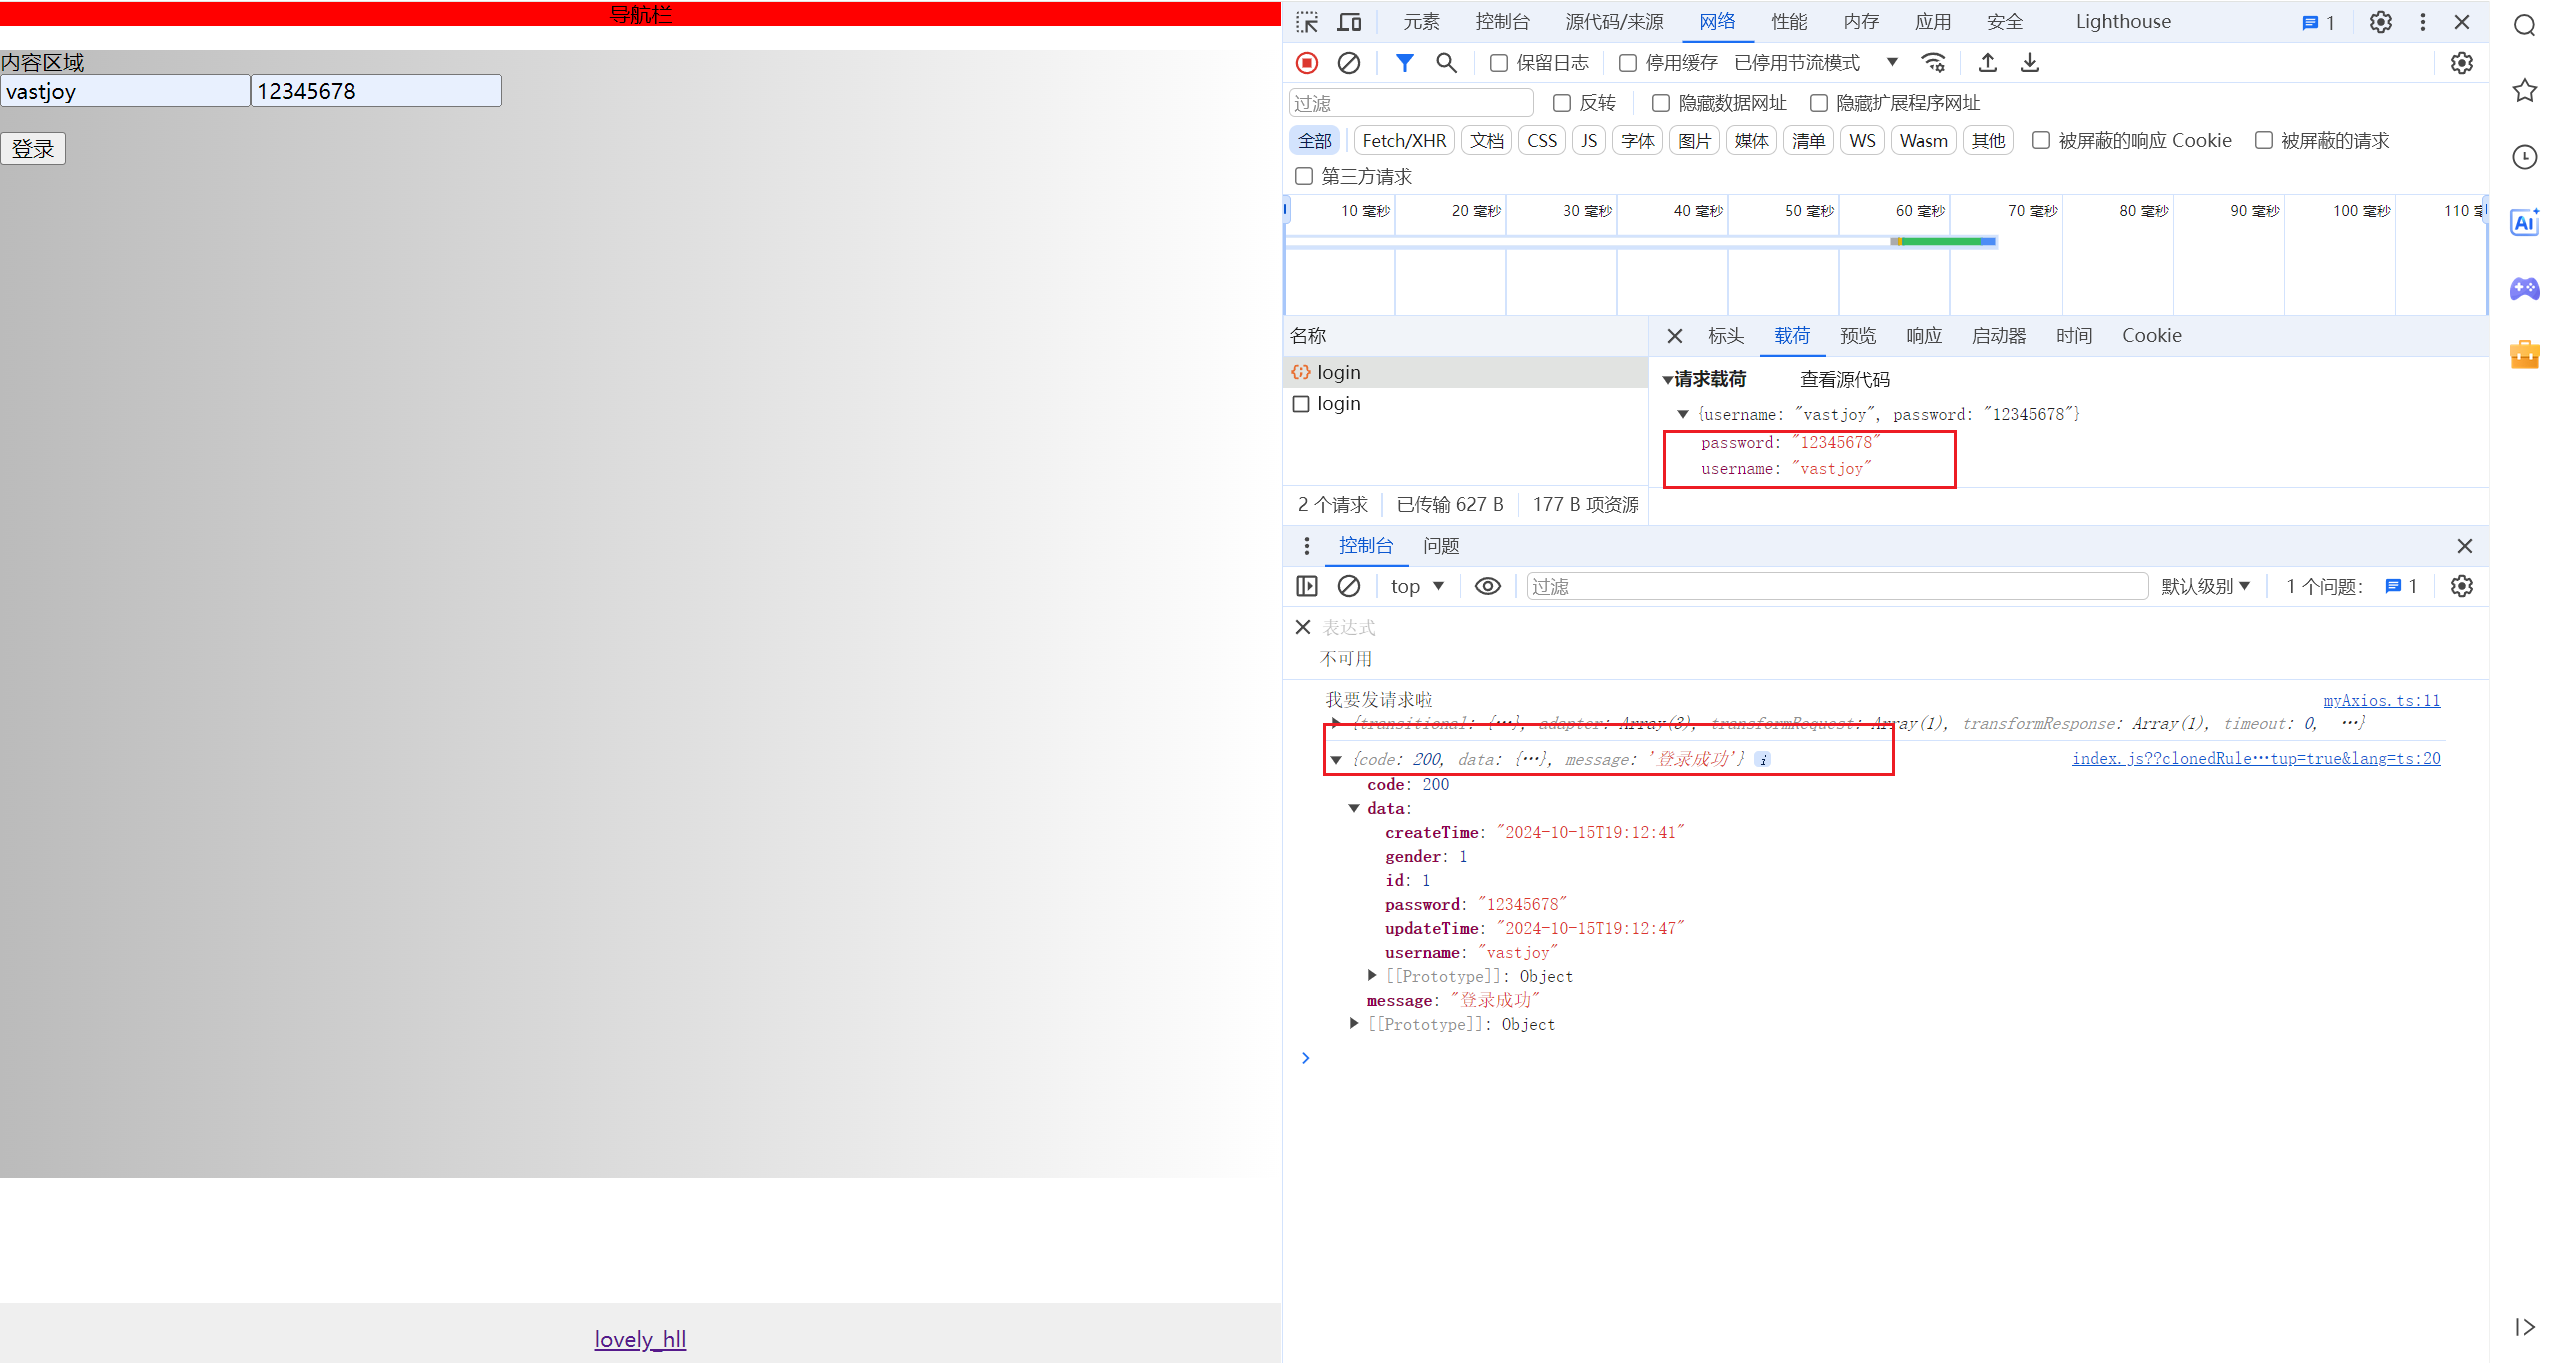Expand data's [[Prototype]] Object
Screen dimensions: 2560x1363
(1373, 975)
